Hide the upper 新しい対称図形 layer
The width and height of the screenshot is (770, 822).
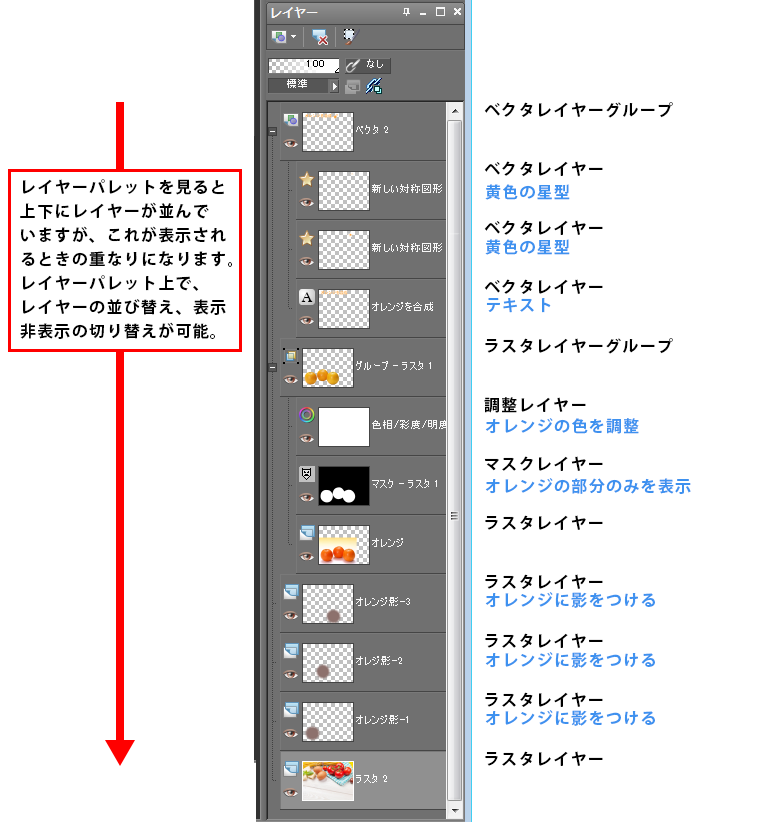coord(307,202)
